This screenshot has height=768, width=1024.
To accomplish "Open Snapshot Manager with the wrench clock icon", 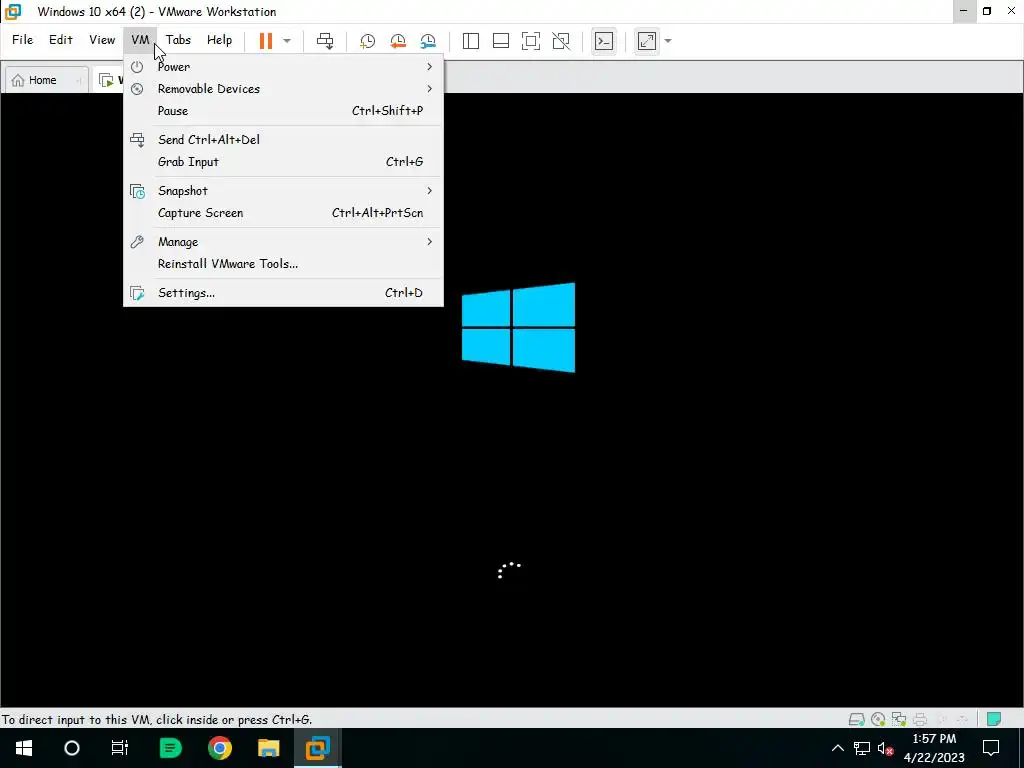I will click(x=428, y=41).
